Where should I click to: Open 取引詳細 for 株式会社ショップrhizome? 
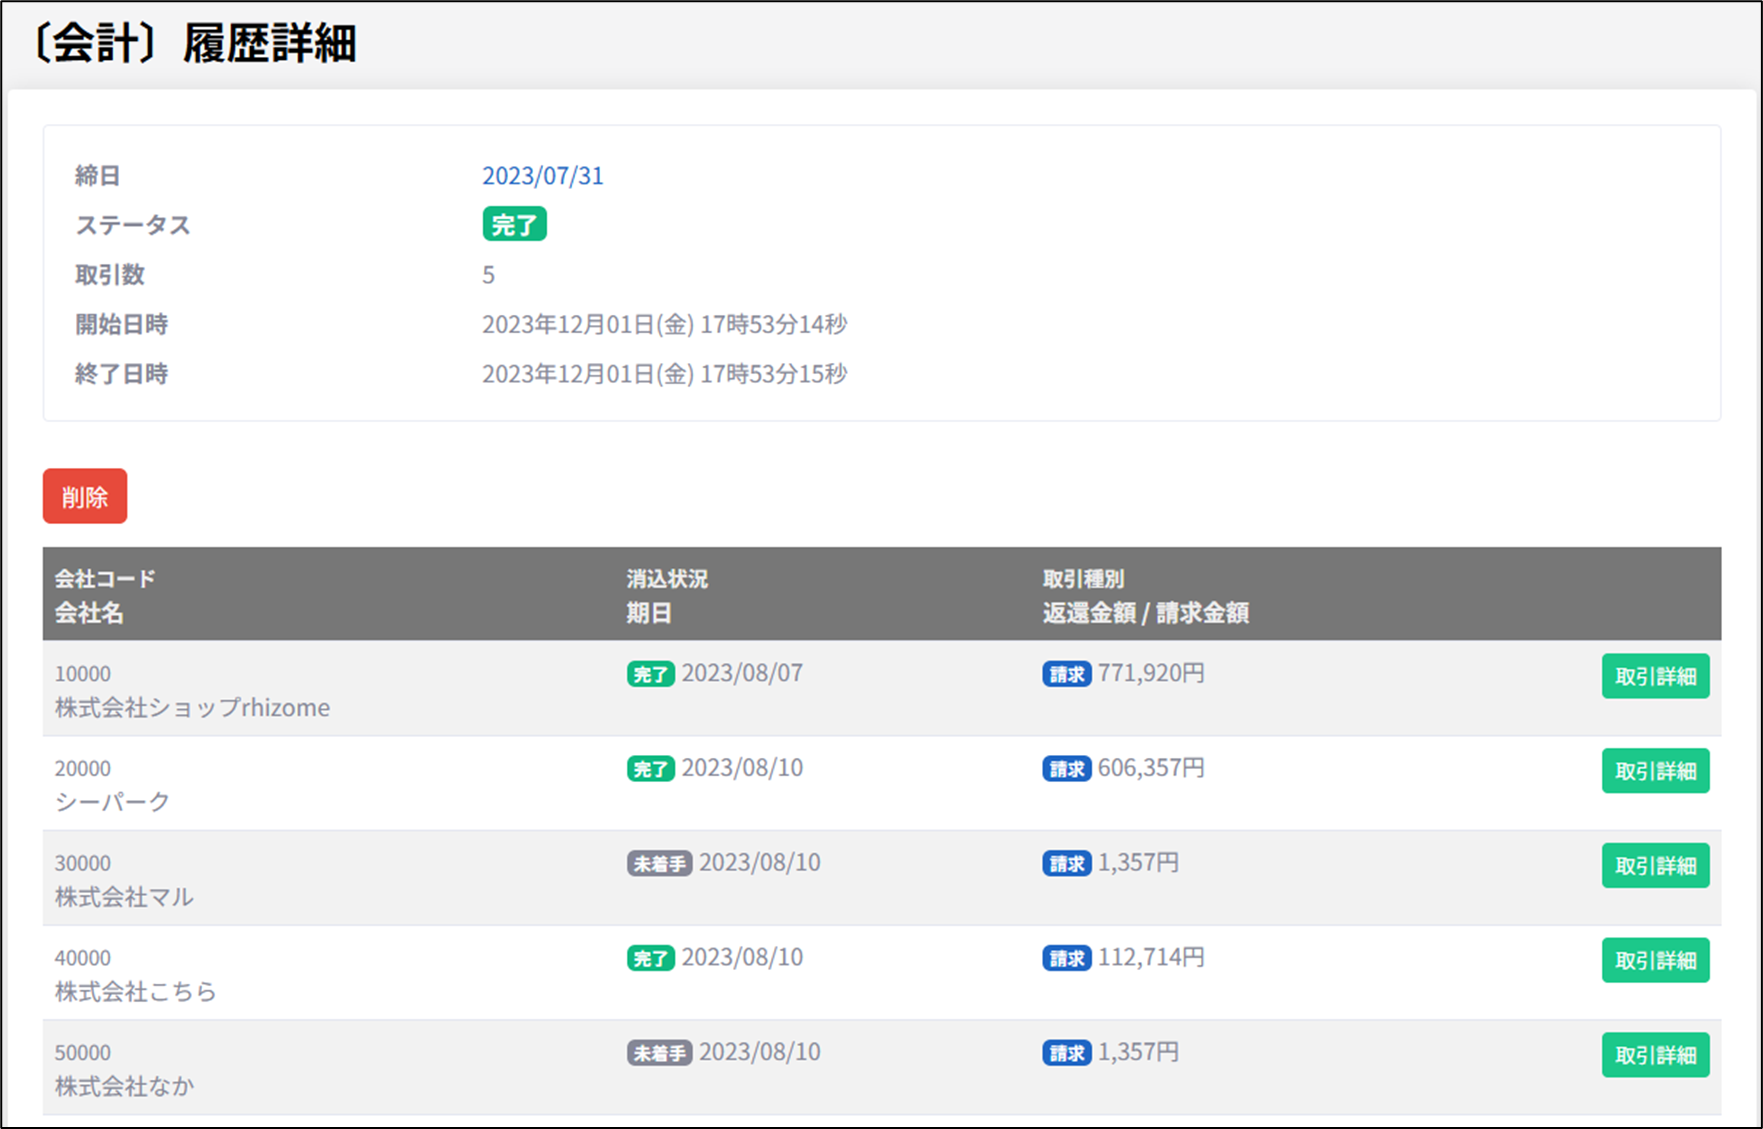point(1655,676)
